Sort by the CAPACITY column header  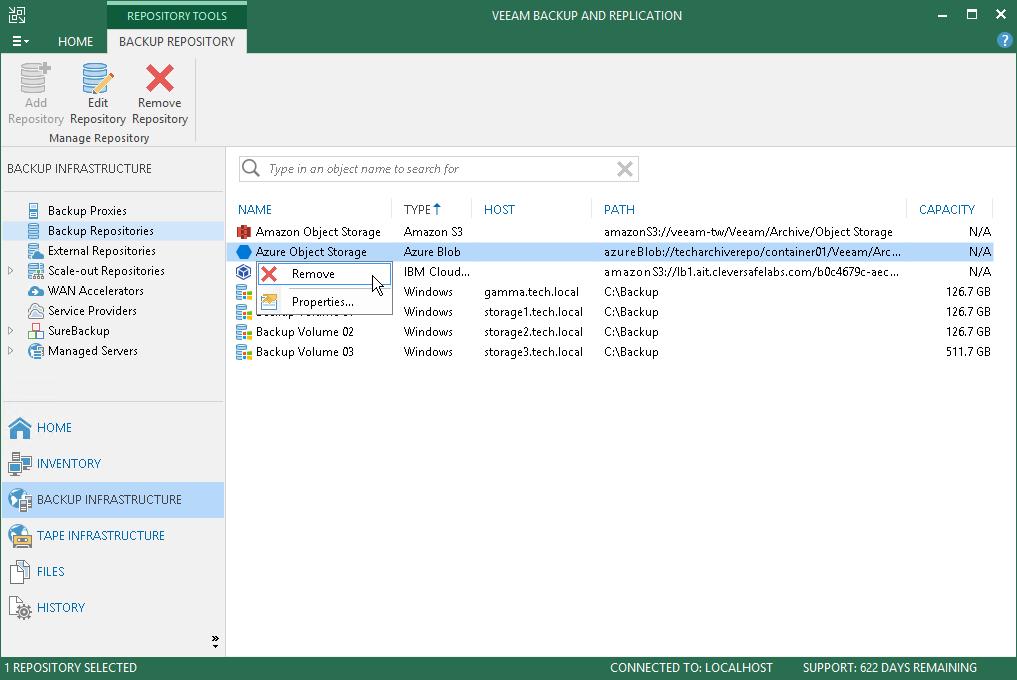point(947,210)
